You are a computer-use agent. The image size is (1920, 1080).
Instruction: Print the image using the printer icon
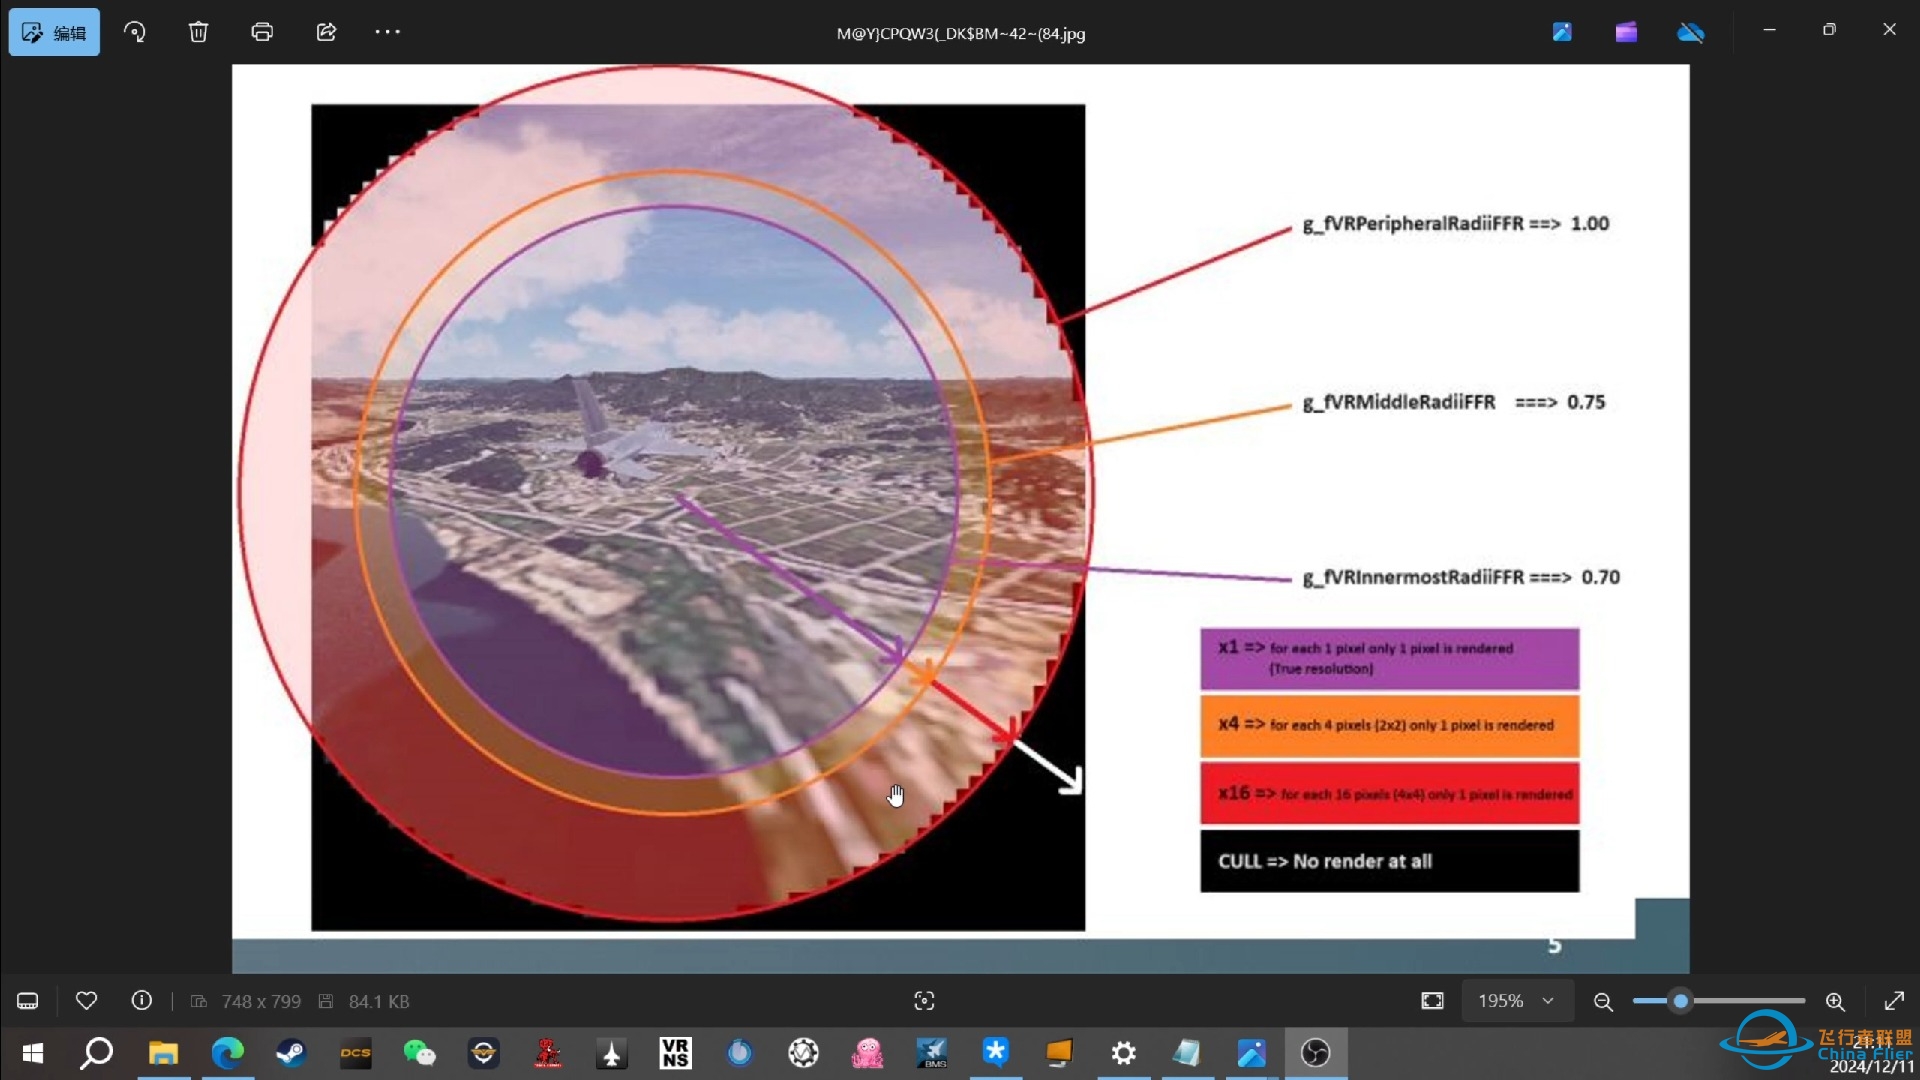point(262,32)
